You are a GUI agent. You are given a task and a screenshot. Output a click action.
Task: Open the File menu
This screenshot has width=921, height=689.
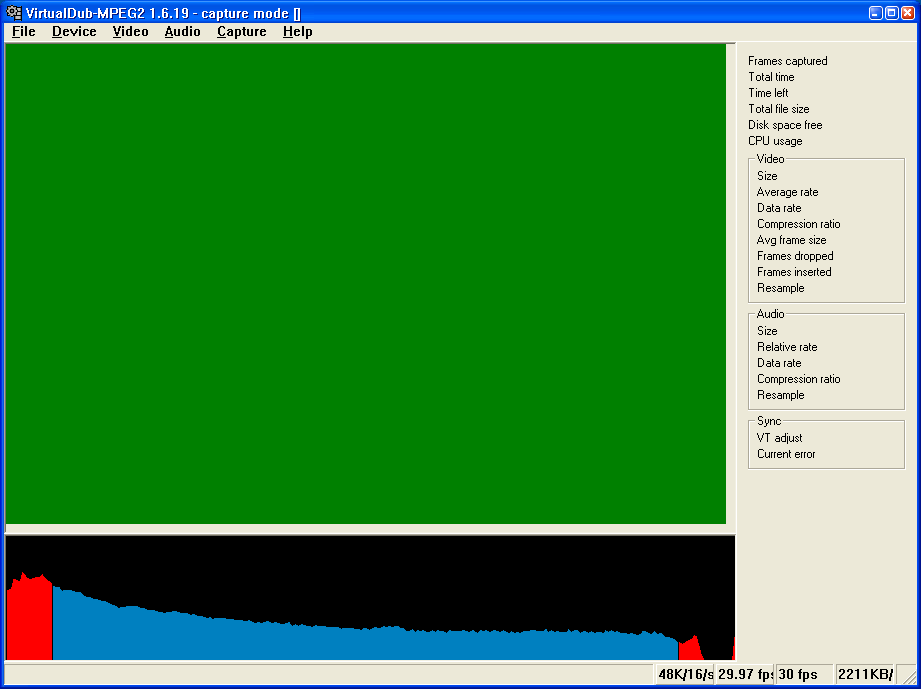(x=23, y=32)
